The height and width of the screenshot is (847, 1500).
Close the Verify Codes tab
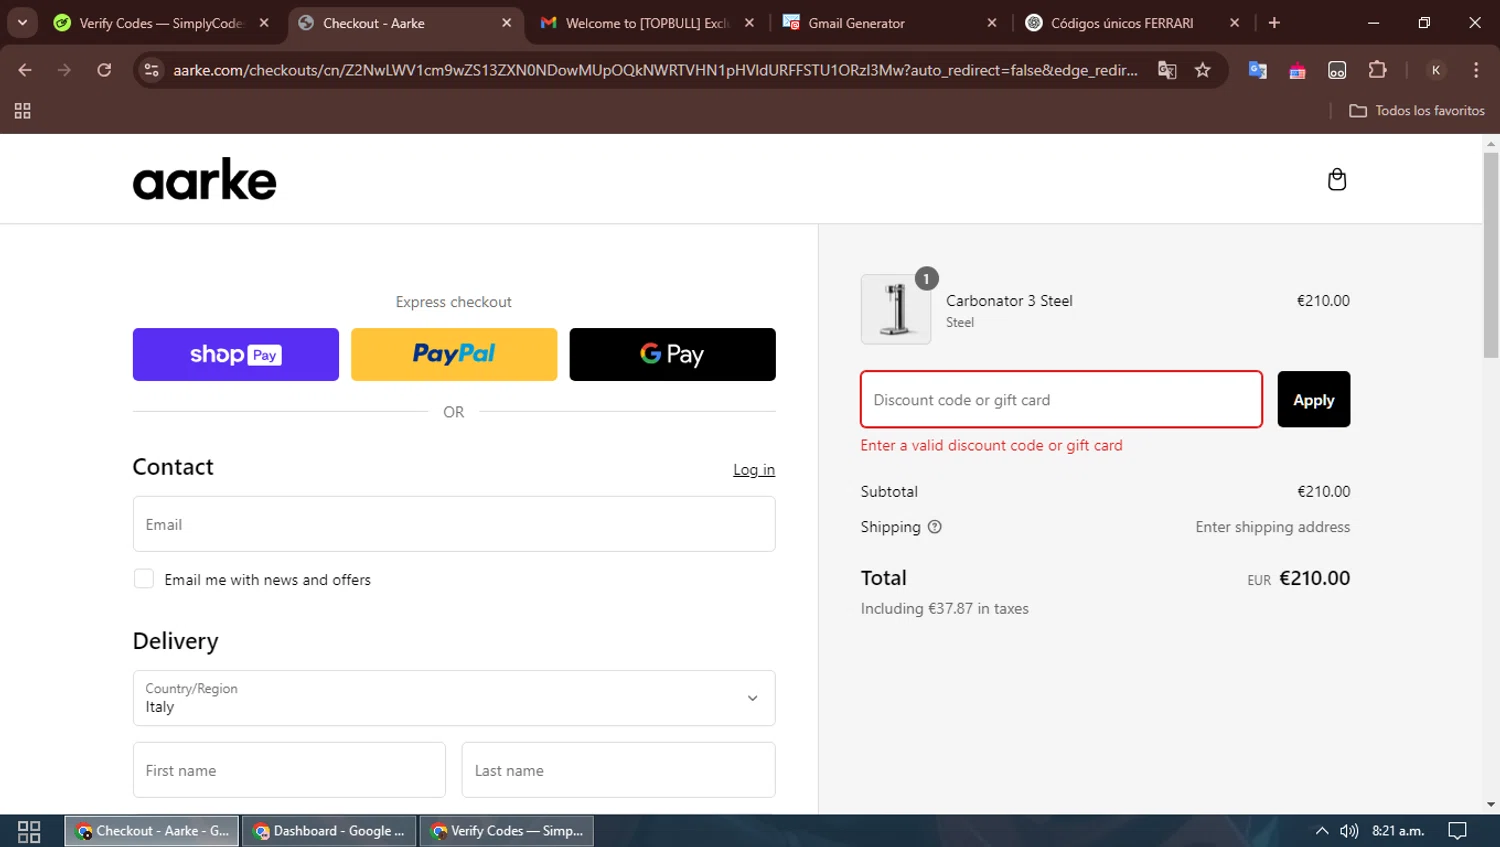tap(264, 23)
